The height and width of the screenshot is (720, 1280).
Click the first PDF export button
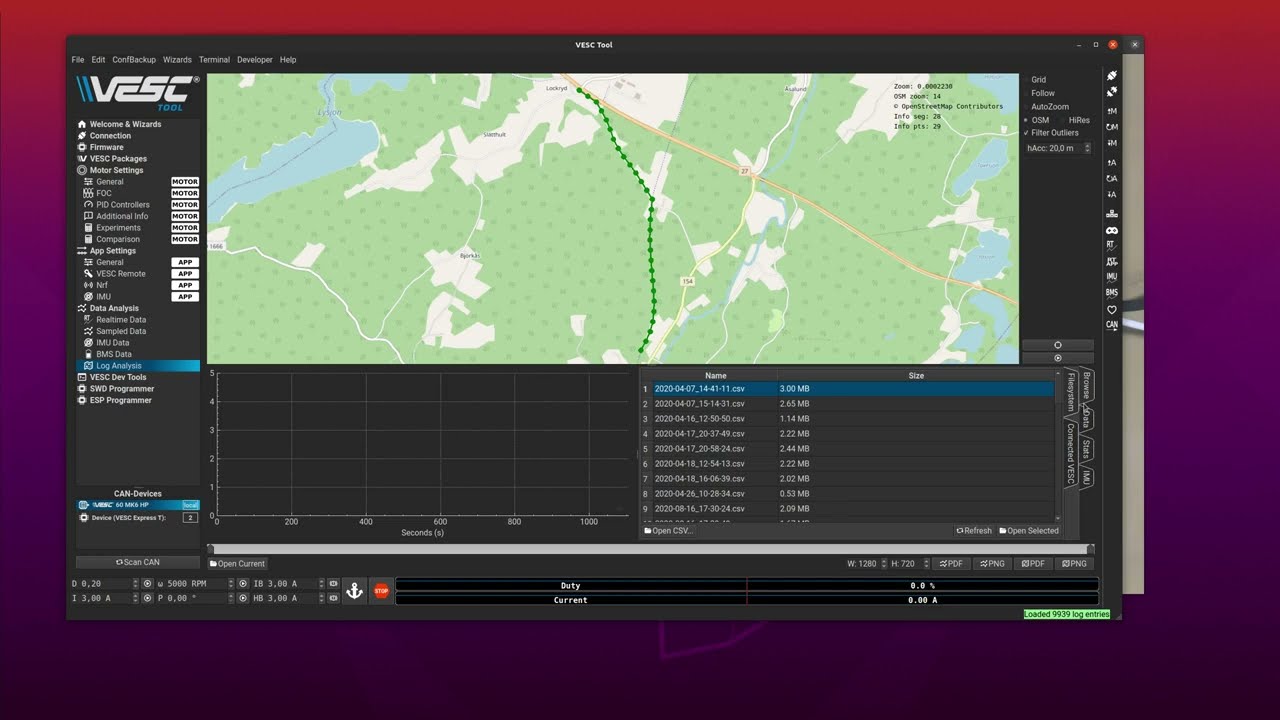coord(952,564)
